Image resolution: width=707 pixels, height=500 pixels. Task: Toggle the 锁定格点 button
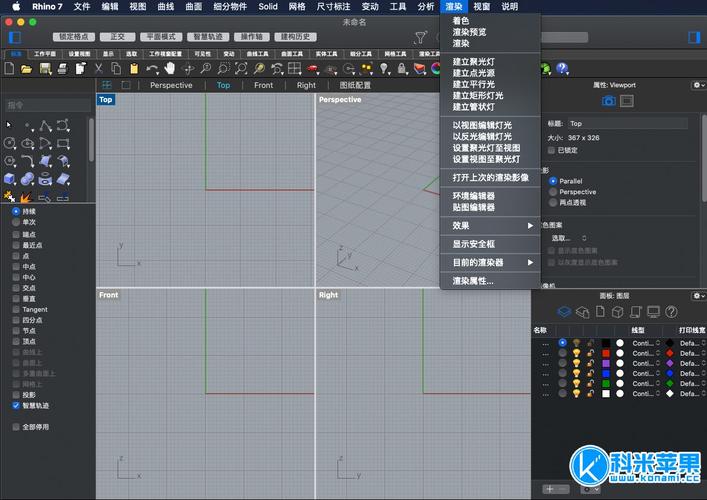74,37
